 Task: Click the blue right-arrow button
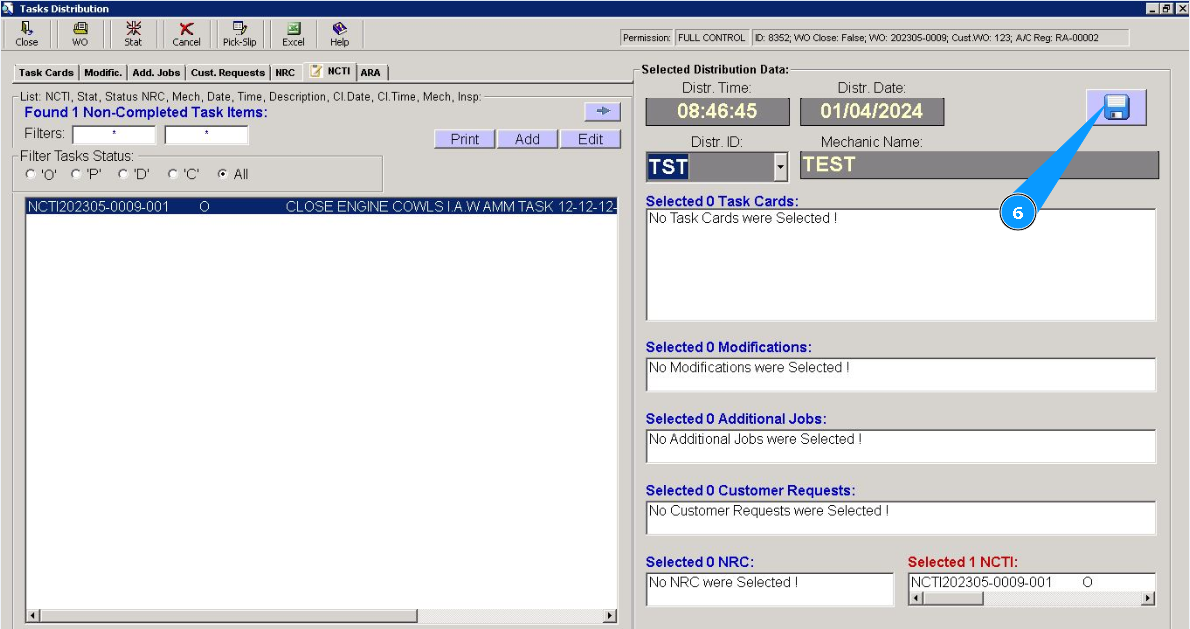pyautogui.click(x=603, y=112)
